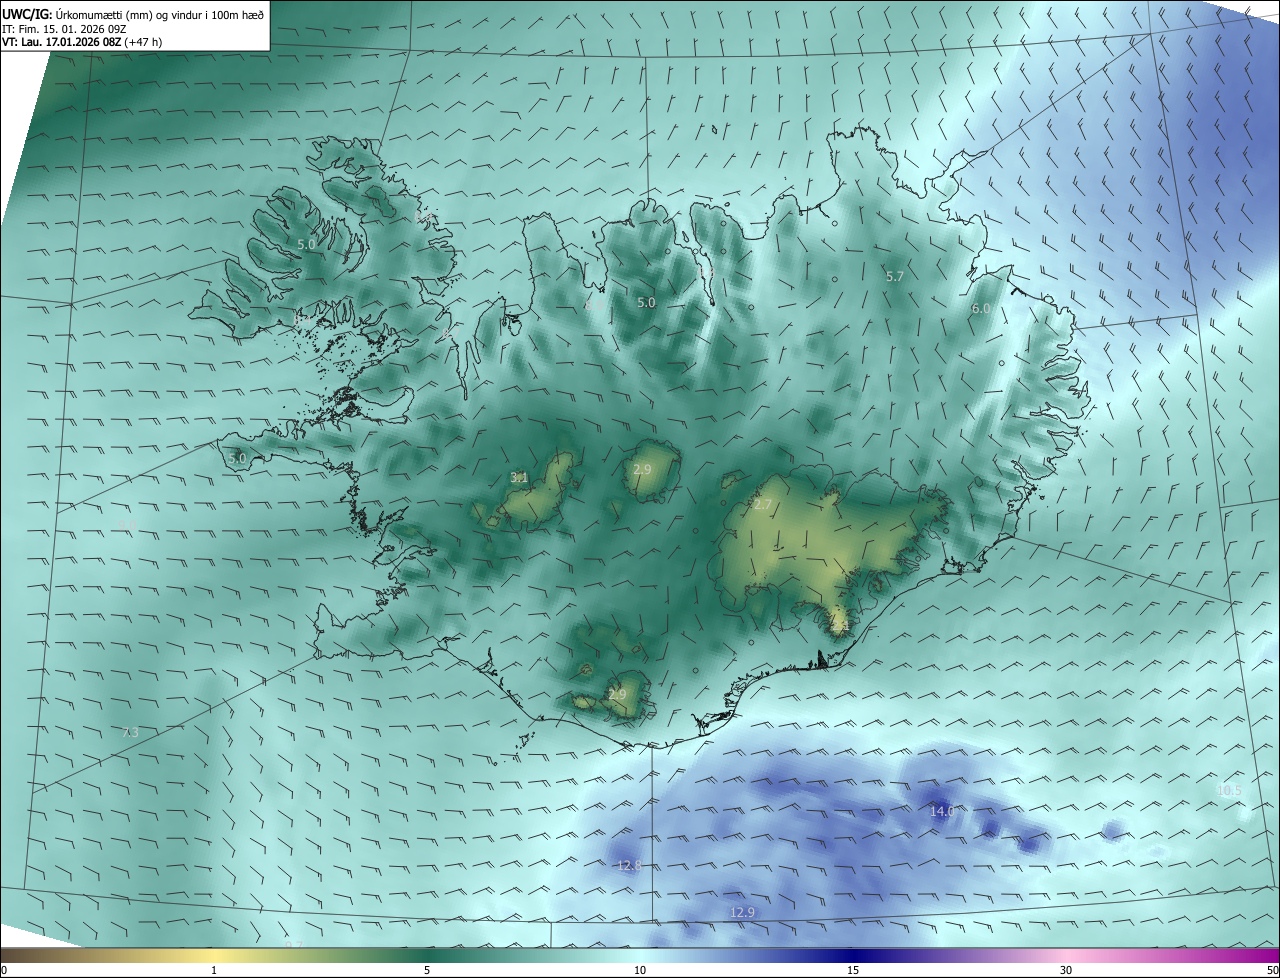Viewport: 1280px width, 978px height.
Task: Click the 2.7 value on the largest glacier
Action: 763,505
